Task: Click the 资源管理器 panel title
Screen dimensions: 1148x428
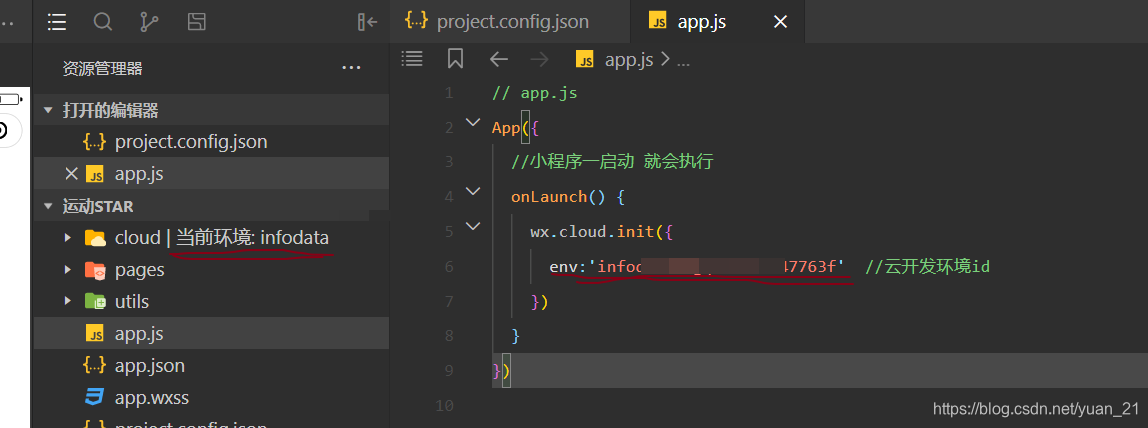Action: point(102,69)
